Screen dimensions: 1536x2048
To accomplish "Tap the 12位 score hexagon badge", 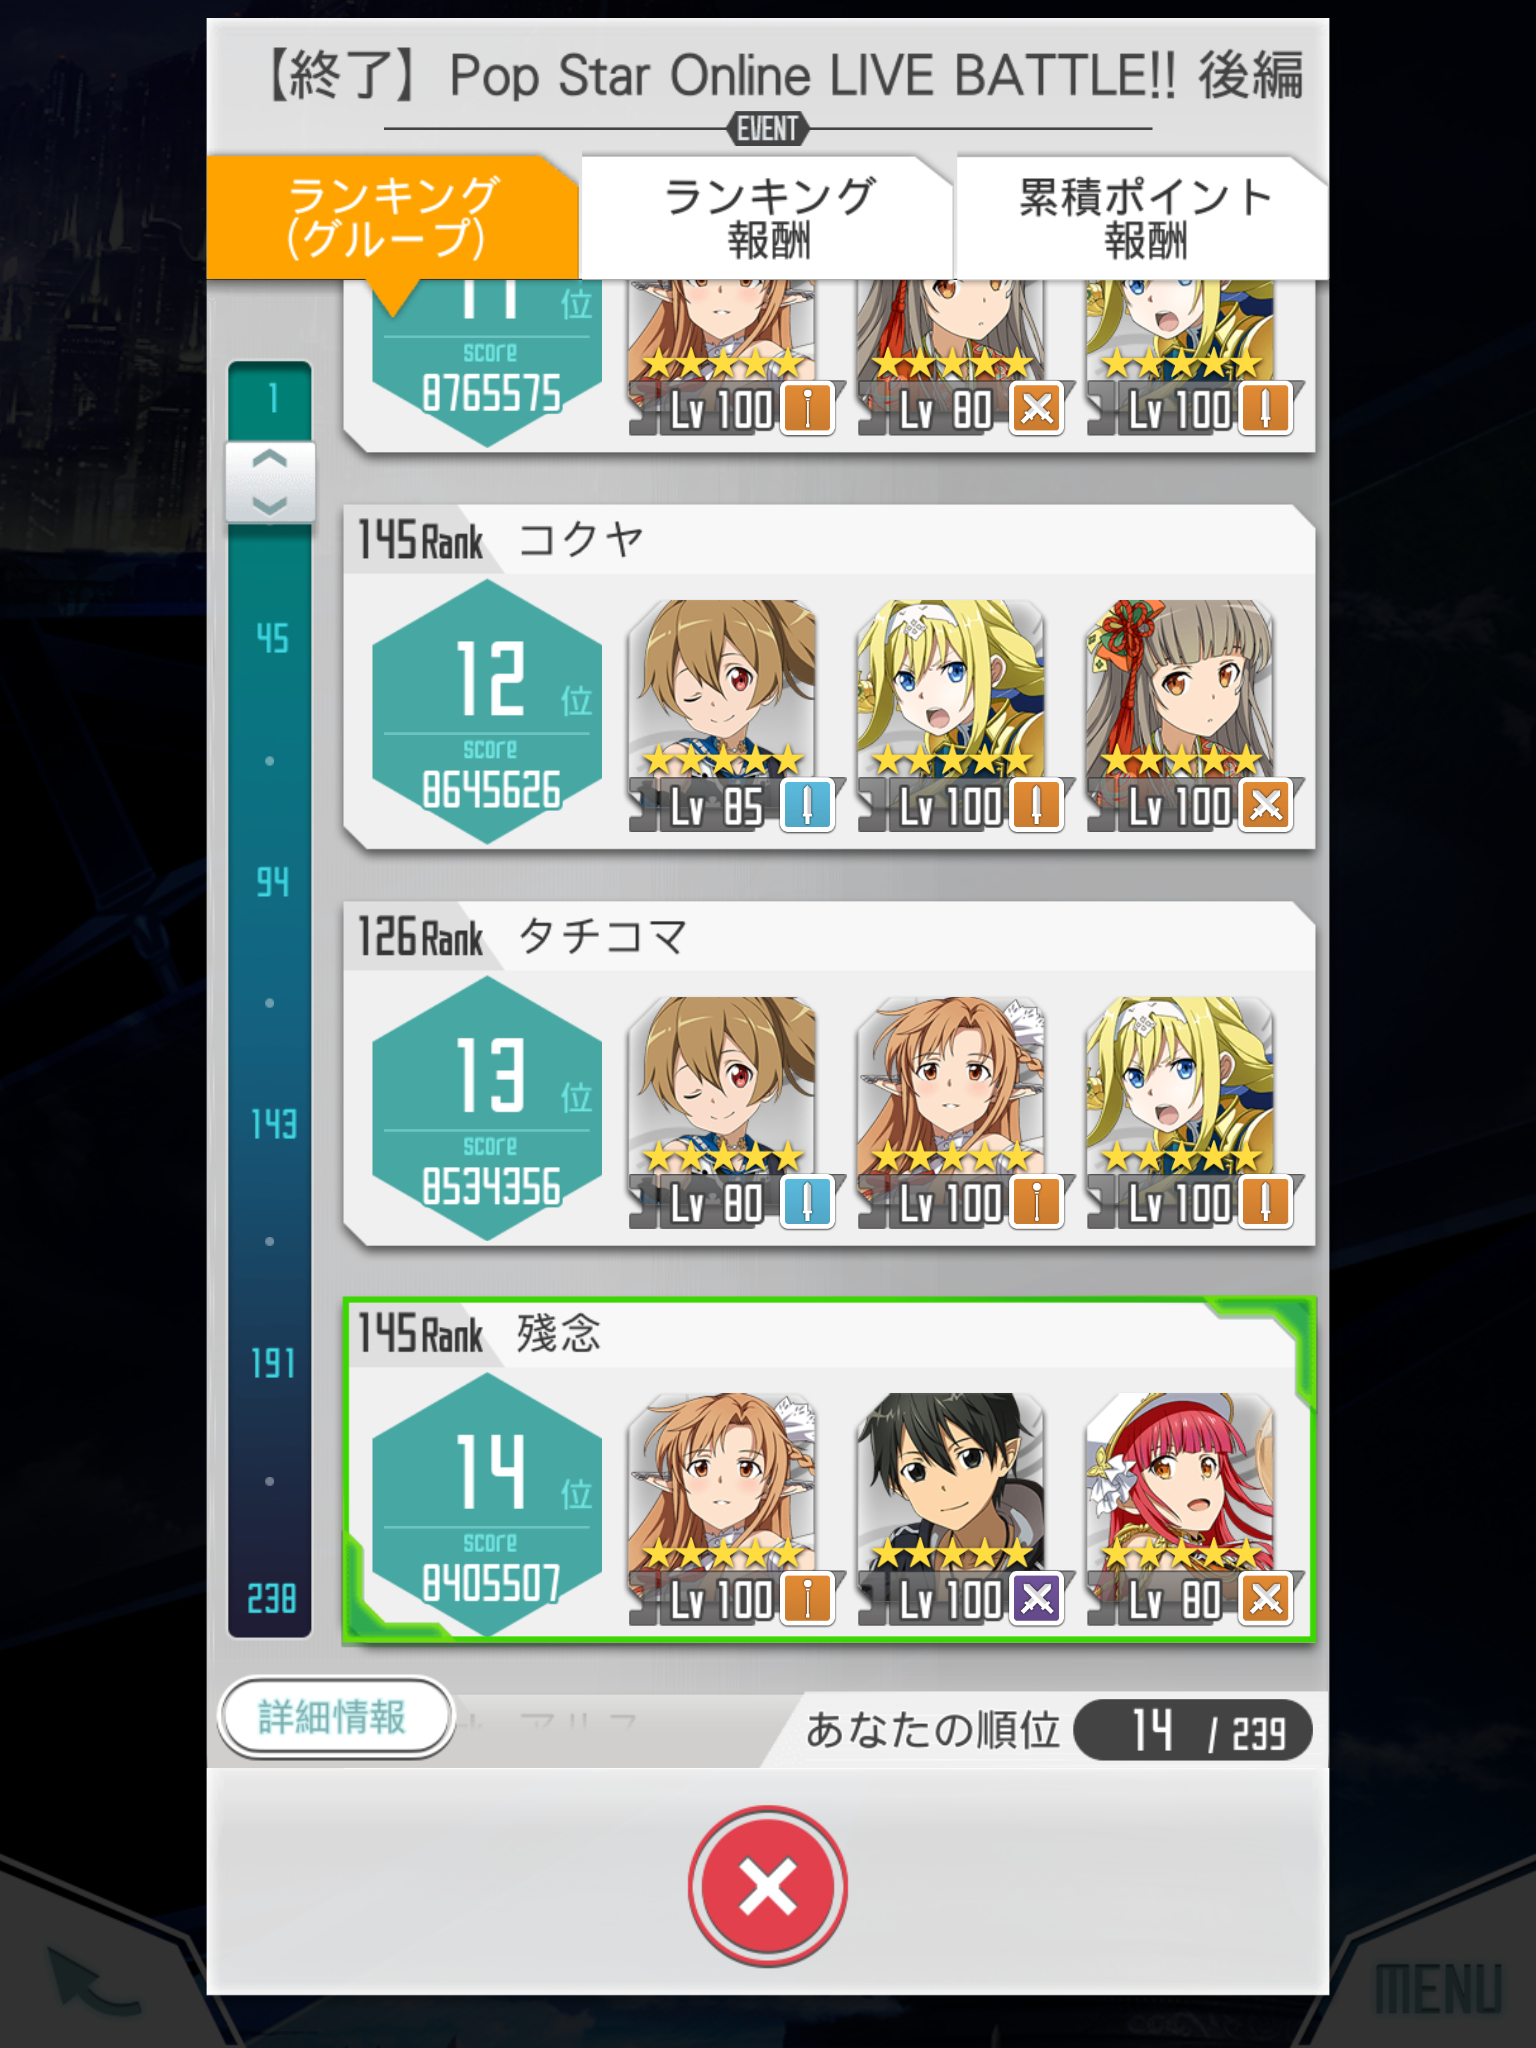I will tap(487, 712).
